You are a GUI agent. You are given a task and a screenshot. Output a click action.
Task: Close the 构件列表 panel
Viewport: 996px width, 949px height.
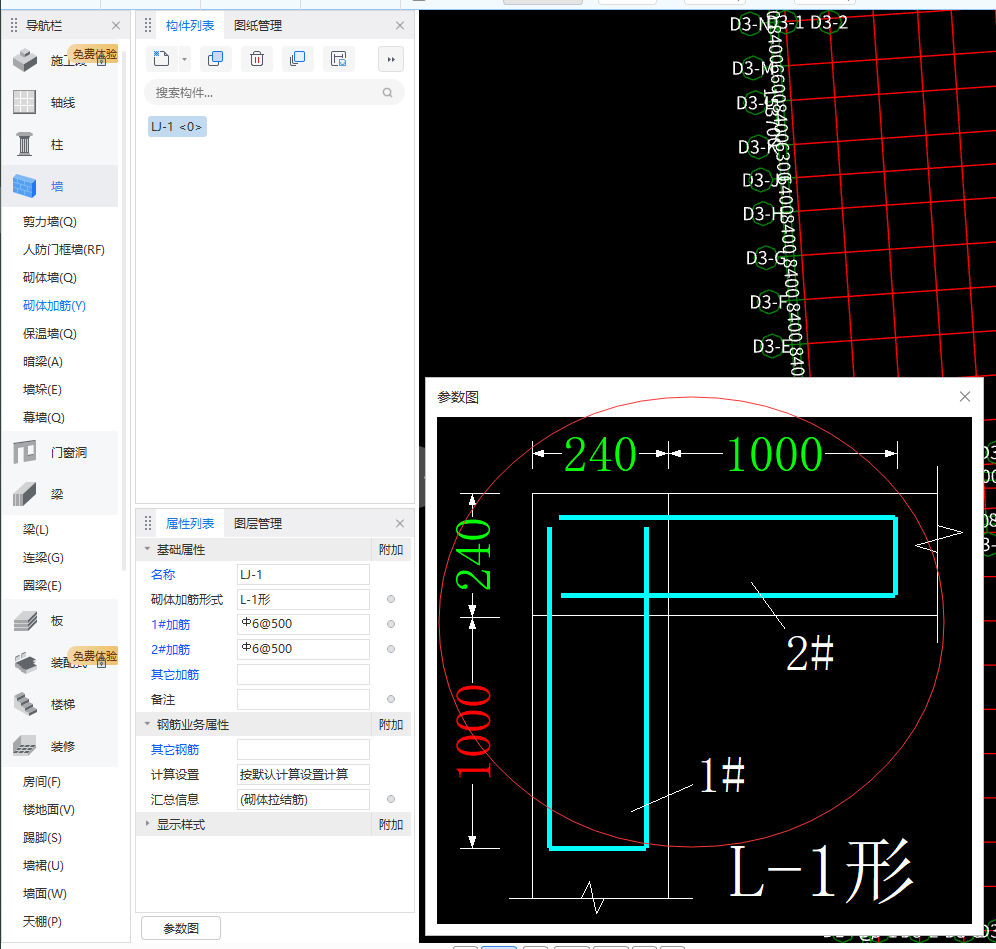400,25
